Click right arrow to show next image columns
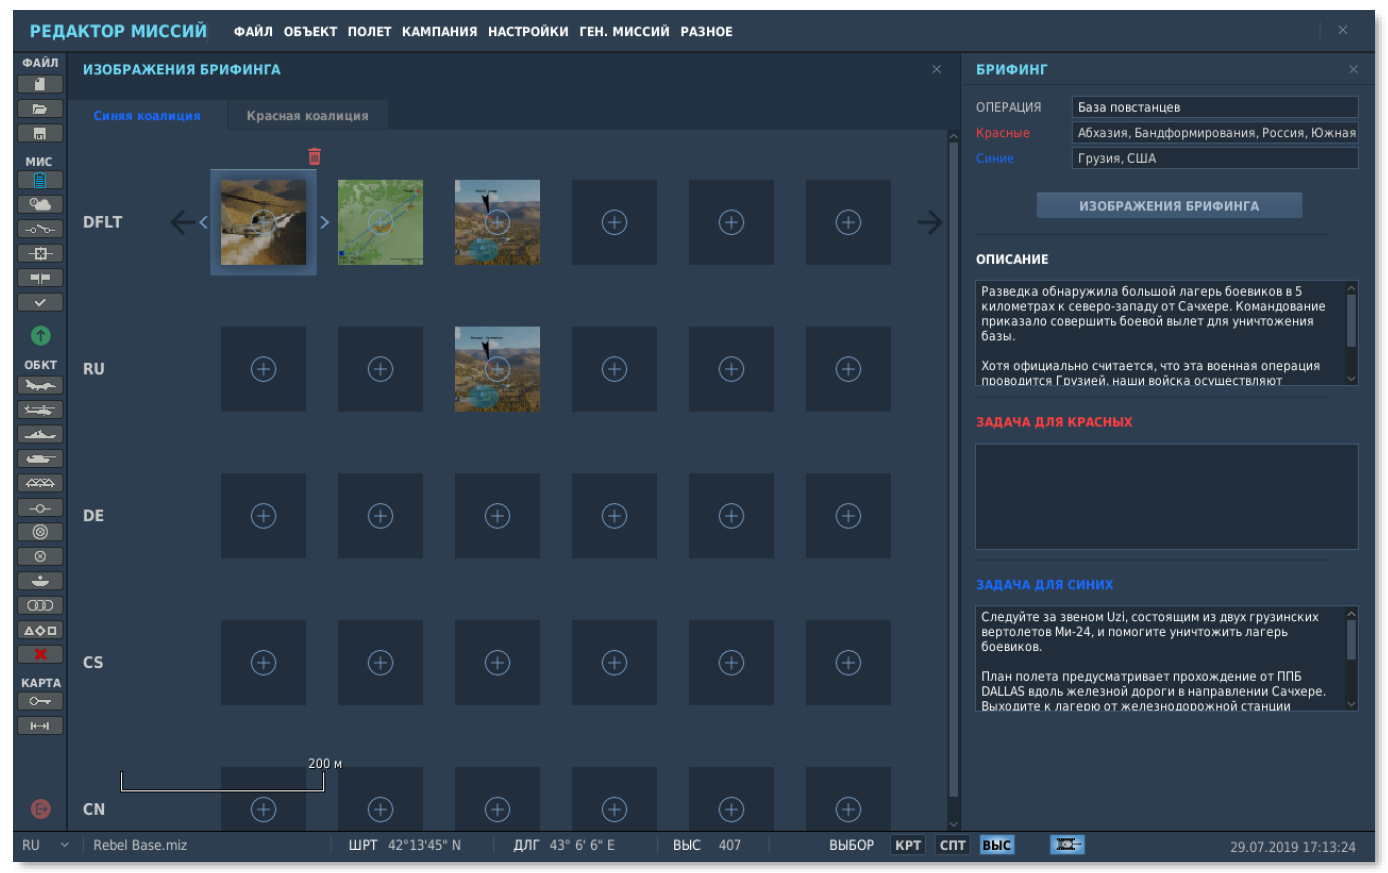Screen dimensions: 1388x873 coord(929,222)
